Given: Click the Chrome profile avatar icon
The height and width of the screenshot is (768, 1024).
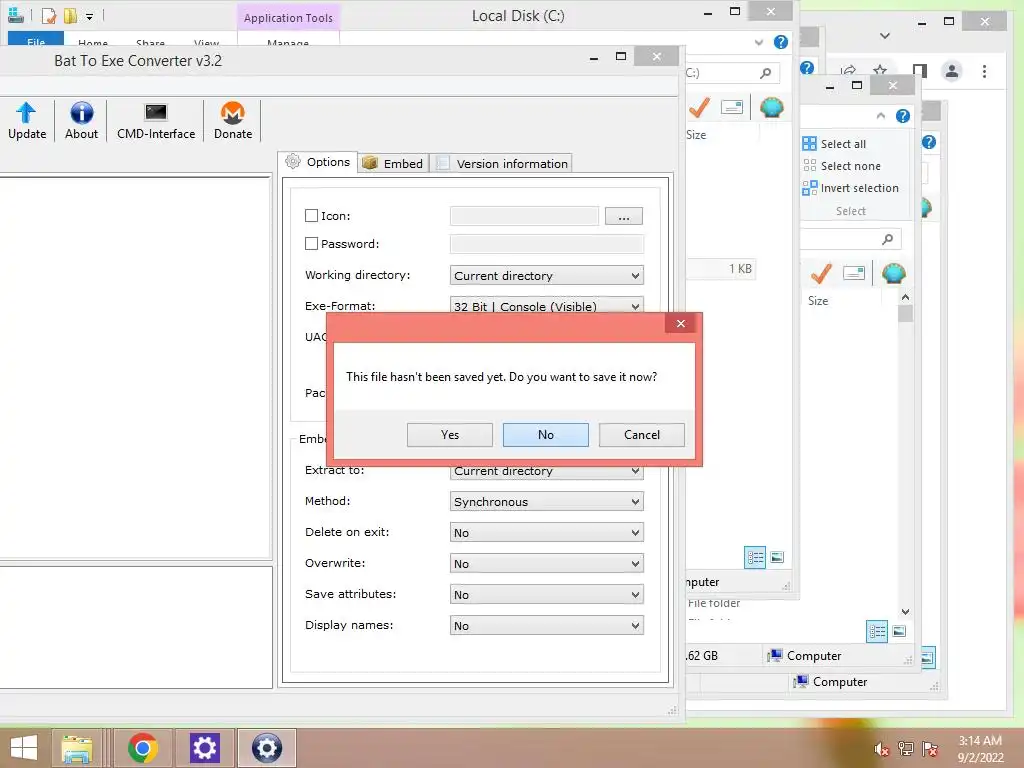Looking at the screenshot, I should point(952,71).
